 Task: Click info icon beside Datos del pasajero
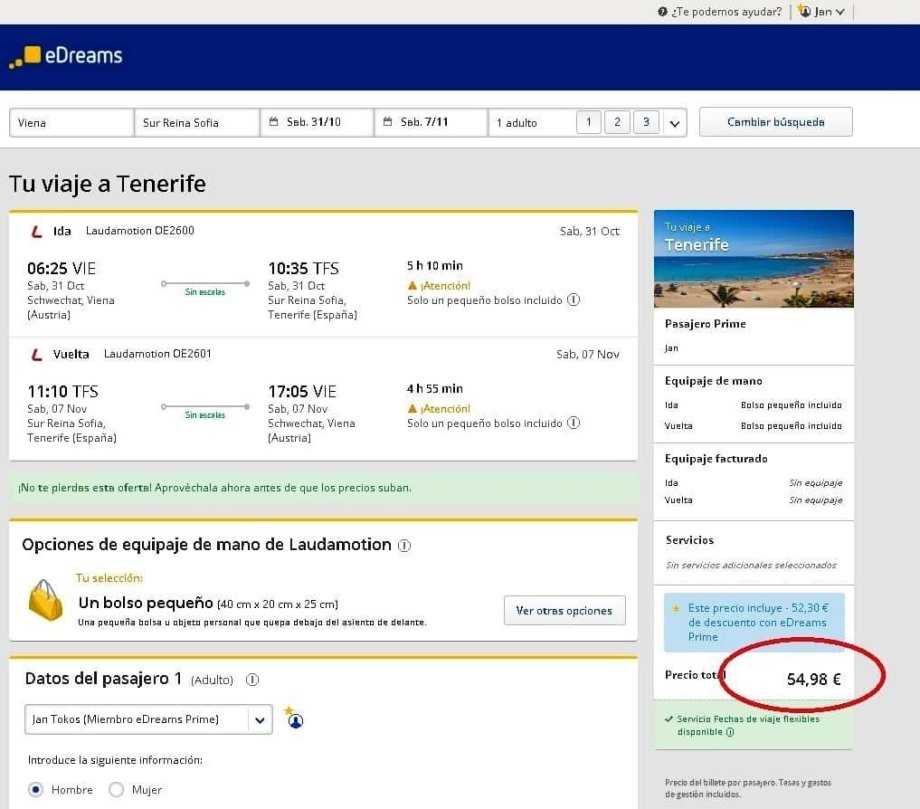pos(252,680)
